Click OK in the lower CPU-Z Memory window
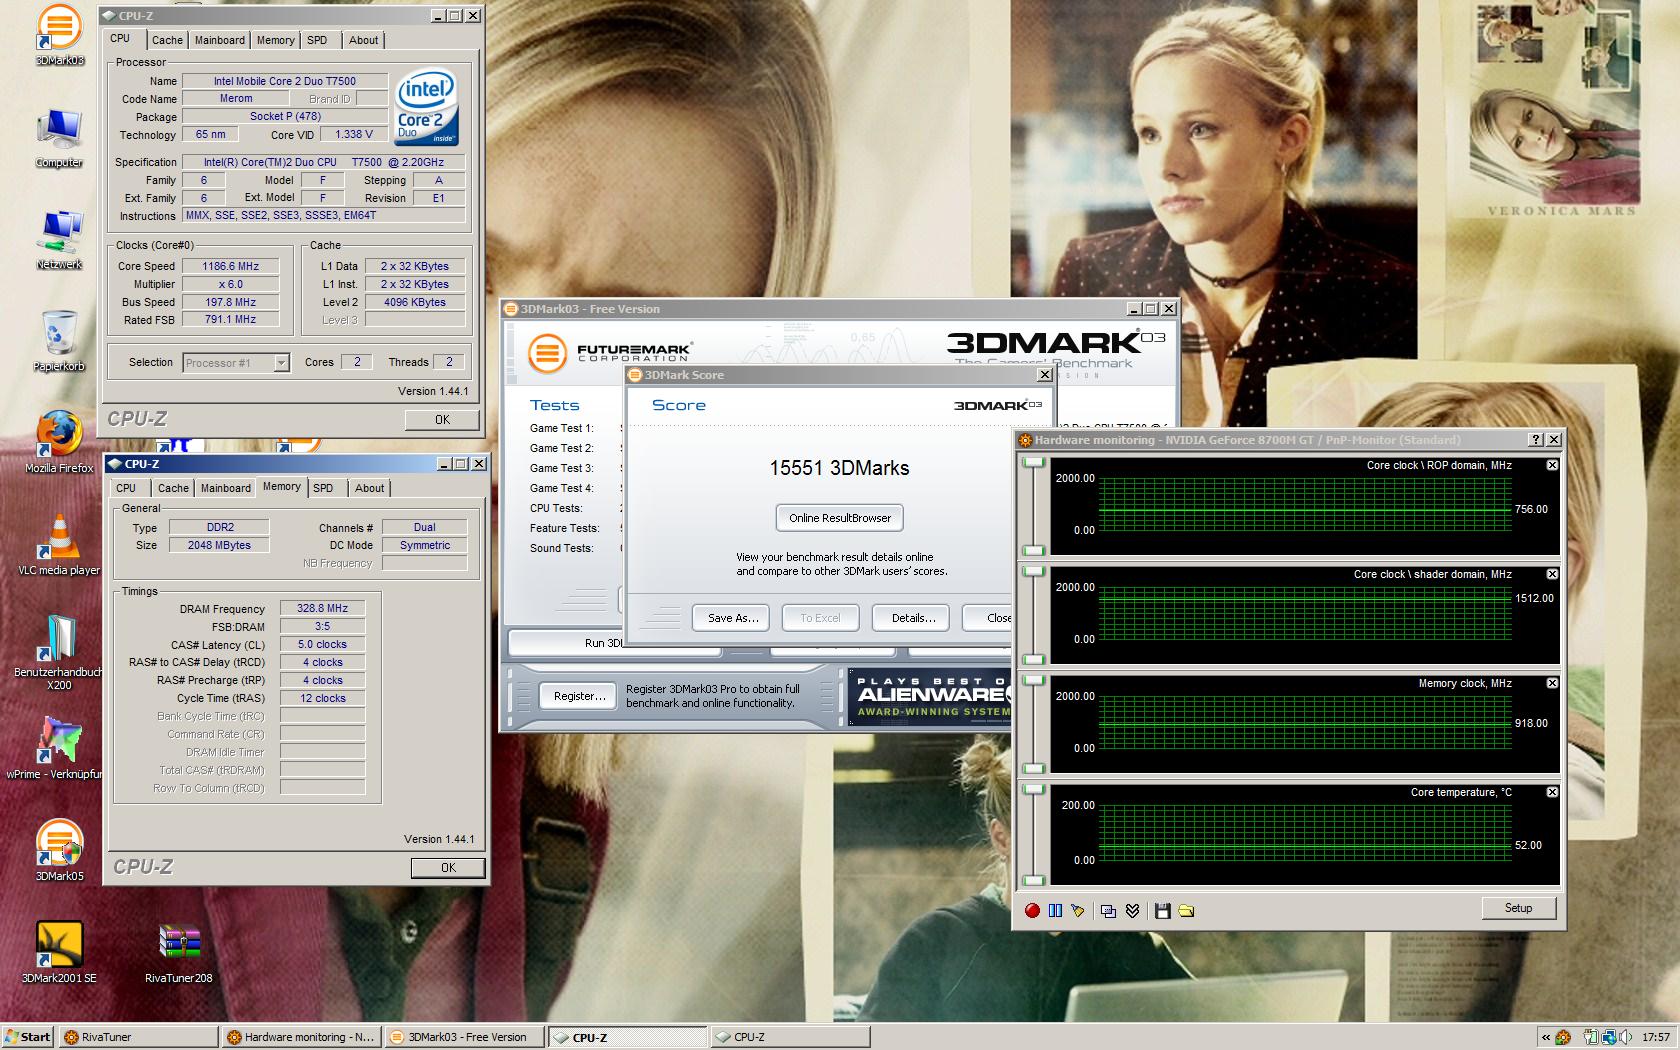Image resolution: width=1680 pixels, height=1050 pixels. (x=448, y=868)
